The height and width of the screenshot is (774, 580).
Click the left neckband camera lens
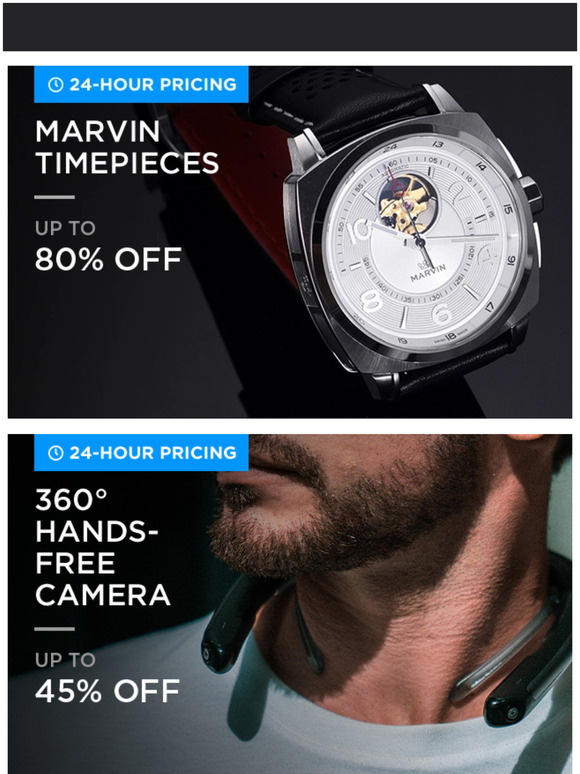(208, 654)
